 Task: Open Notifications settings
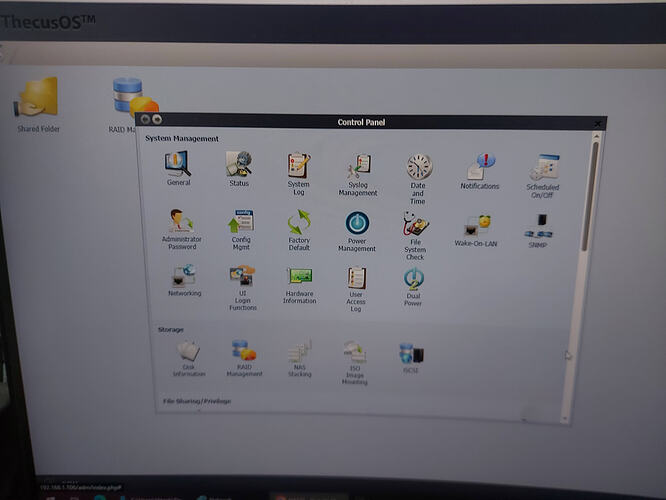point(481,168)
